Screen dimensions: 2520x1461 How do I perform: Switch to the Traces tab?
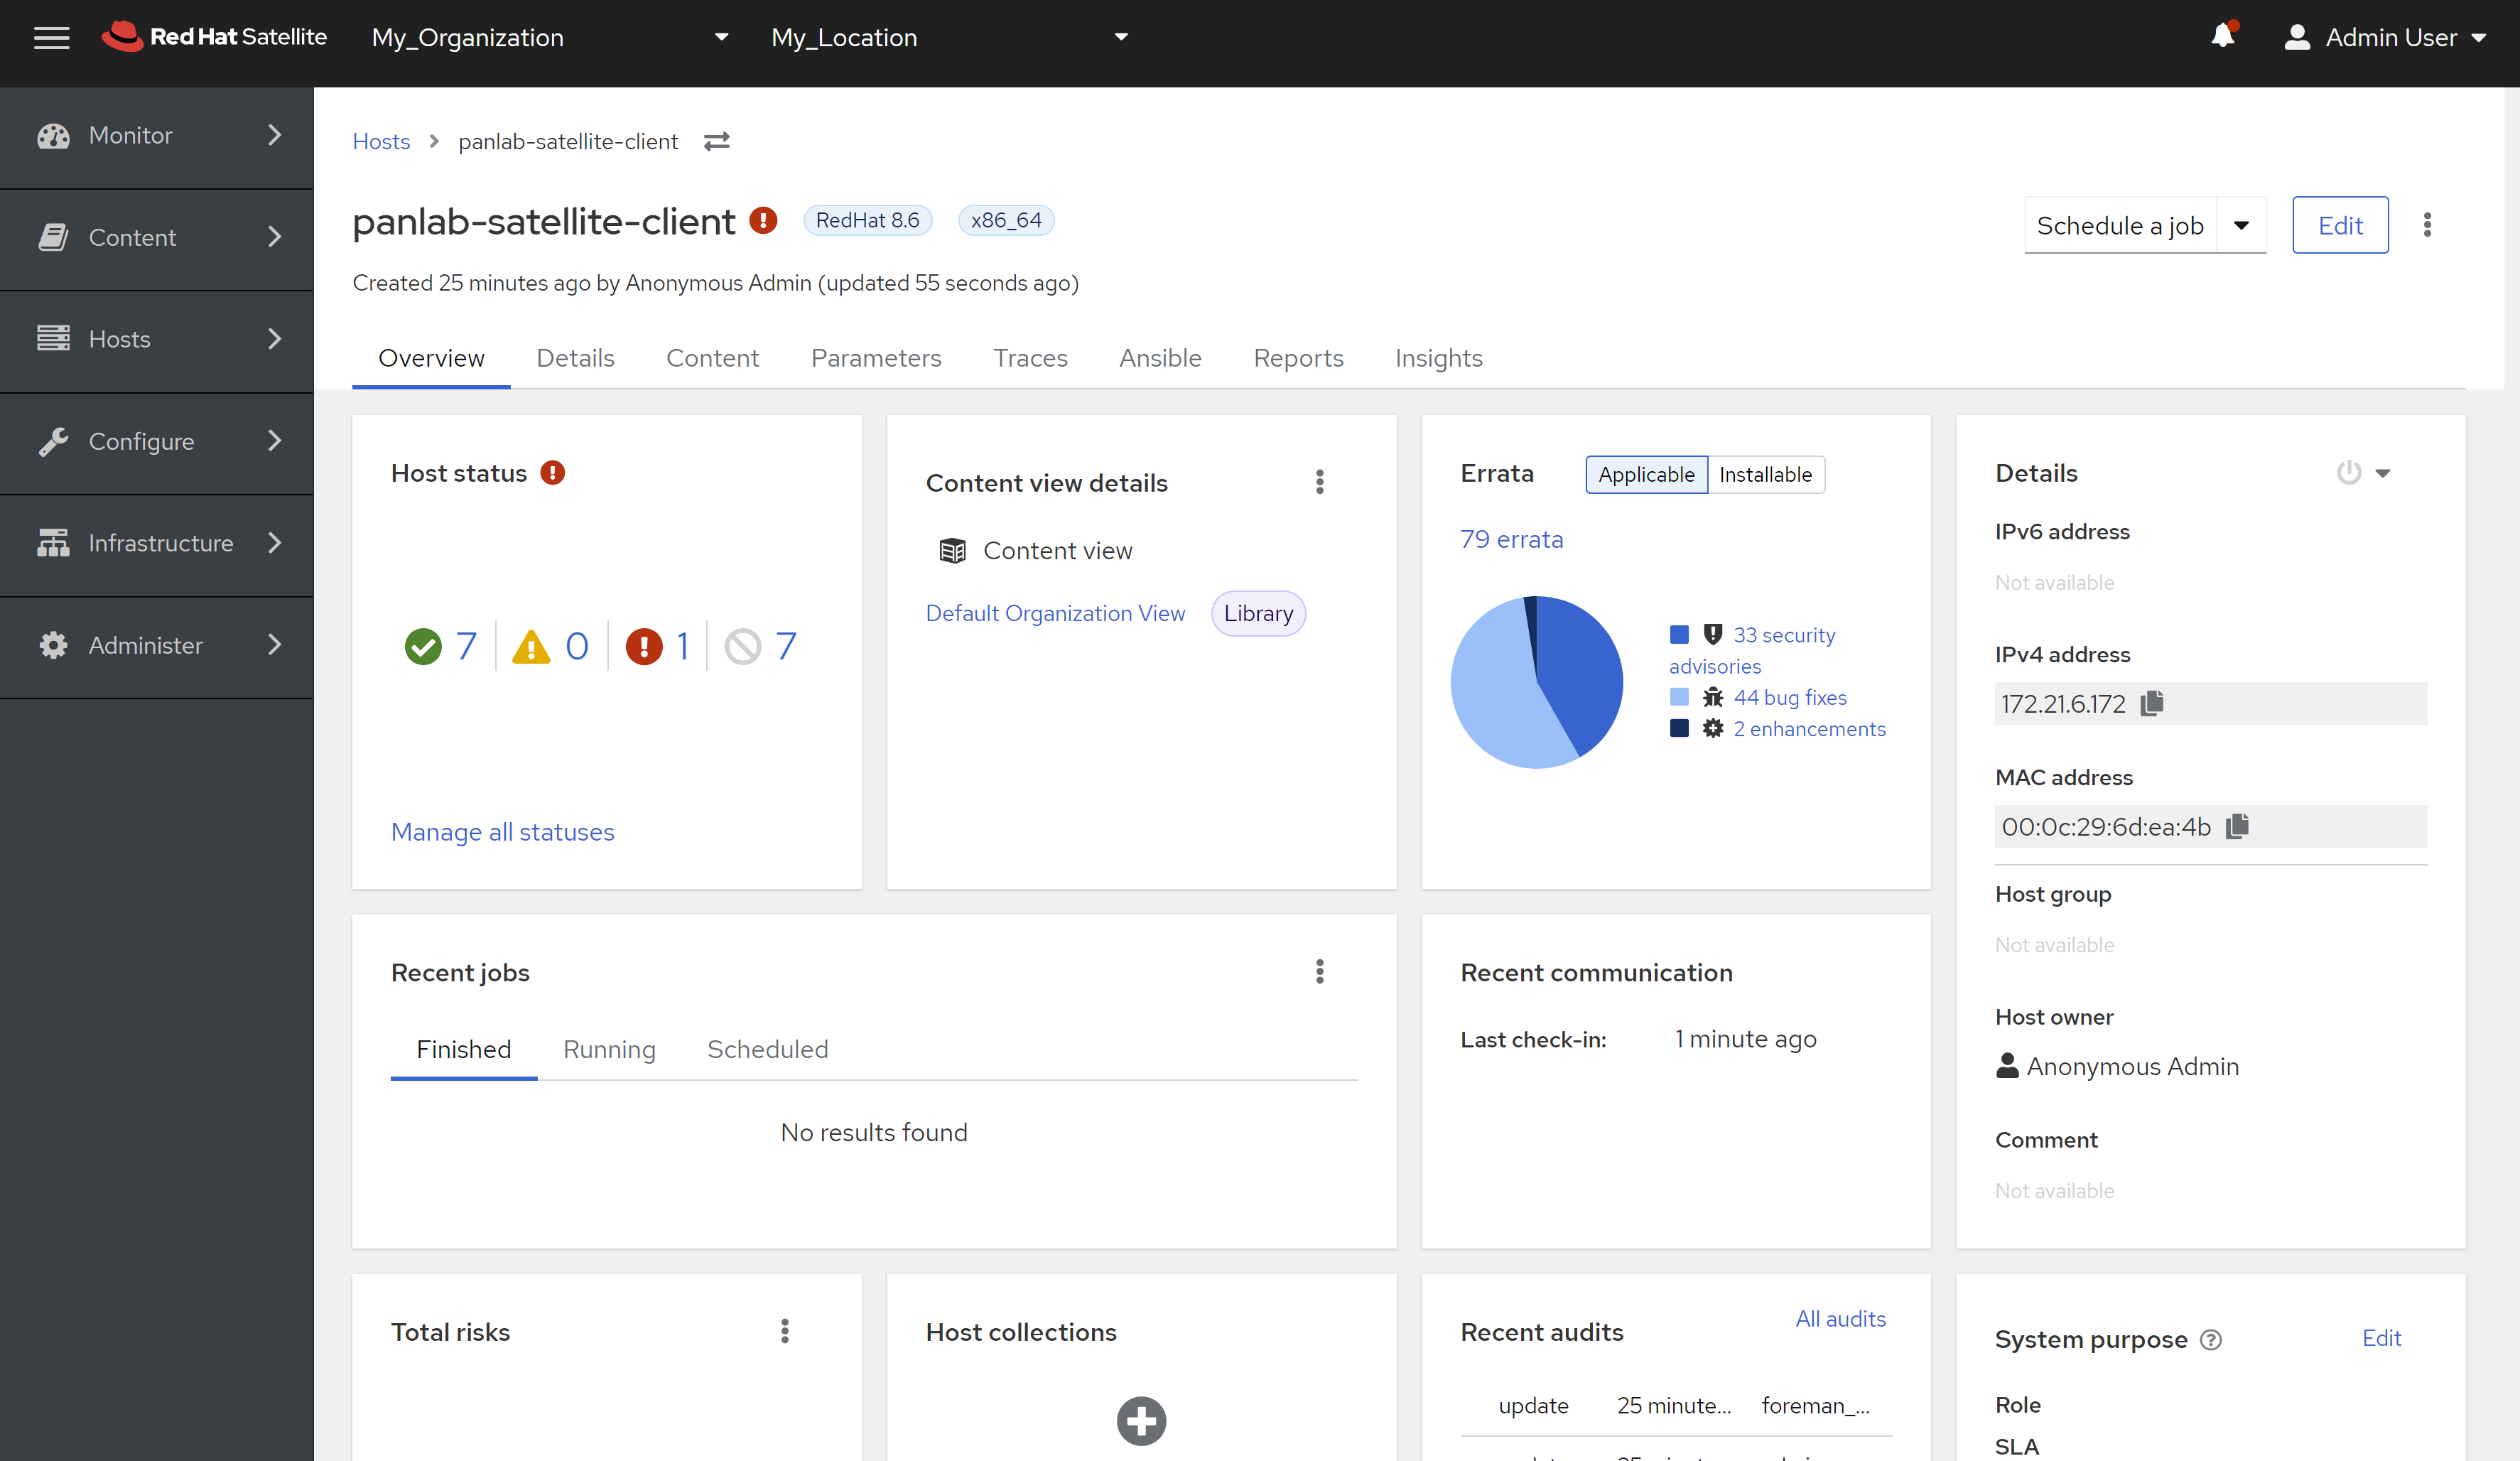coord(1030,358)
